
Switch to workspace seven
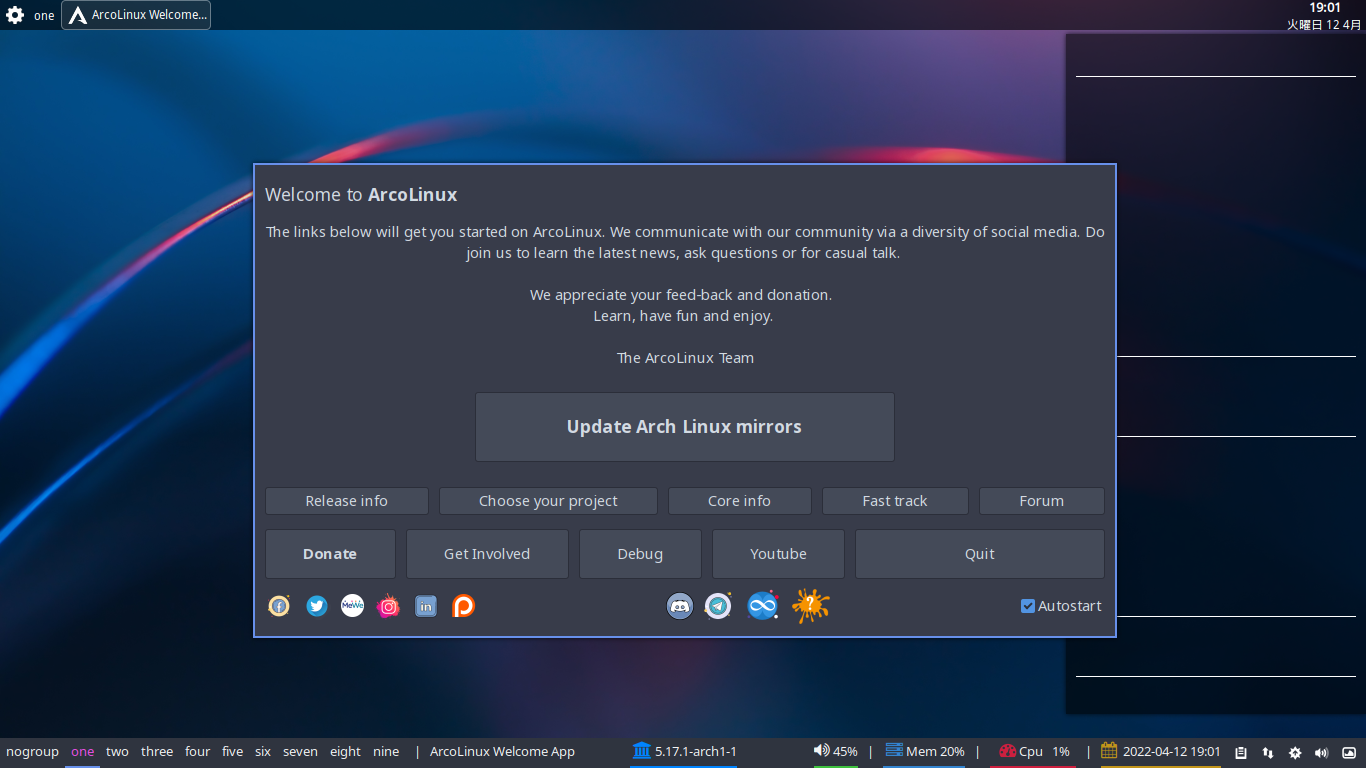pyautogui.click(x=300, y=752)
